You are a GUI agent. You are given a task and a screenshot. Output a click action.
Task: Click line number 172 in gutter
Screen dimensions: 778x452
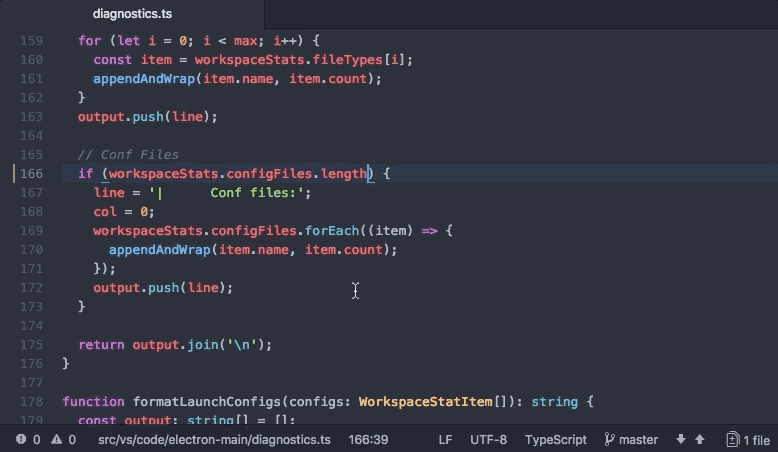(31, 288)
